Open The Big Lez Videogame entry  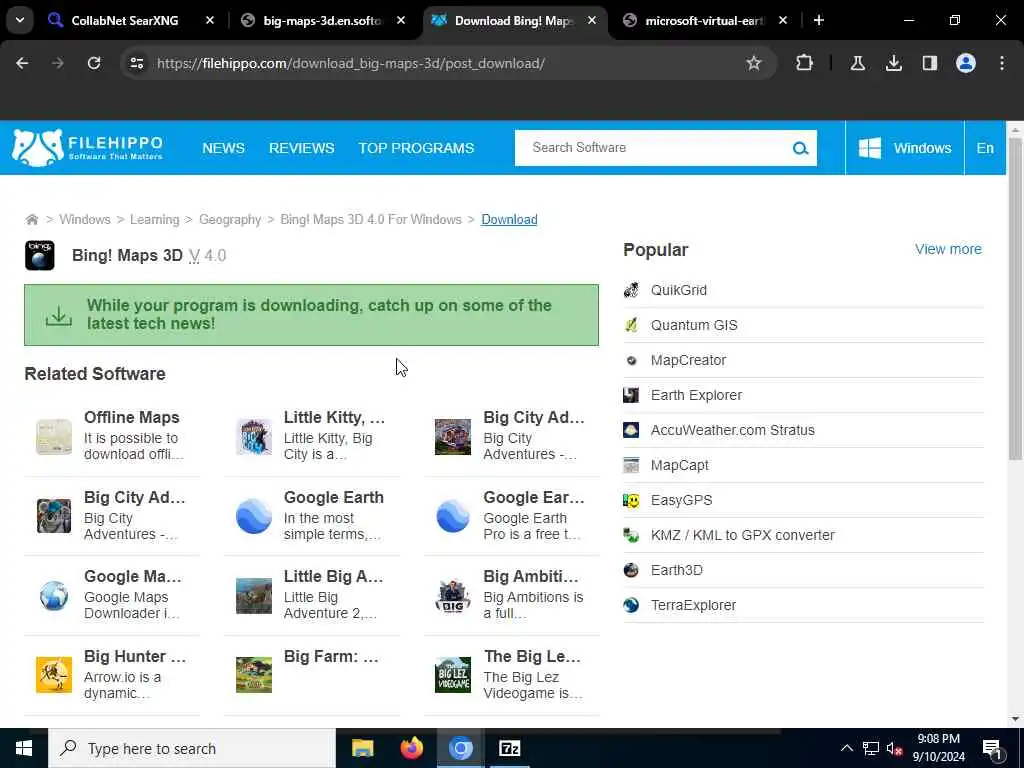511,674
